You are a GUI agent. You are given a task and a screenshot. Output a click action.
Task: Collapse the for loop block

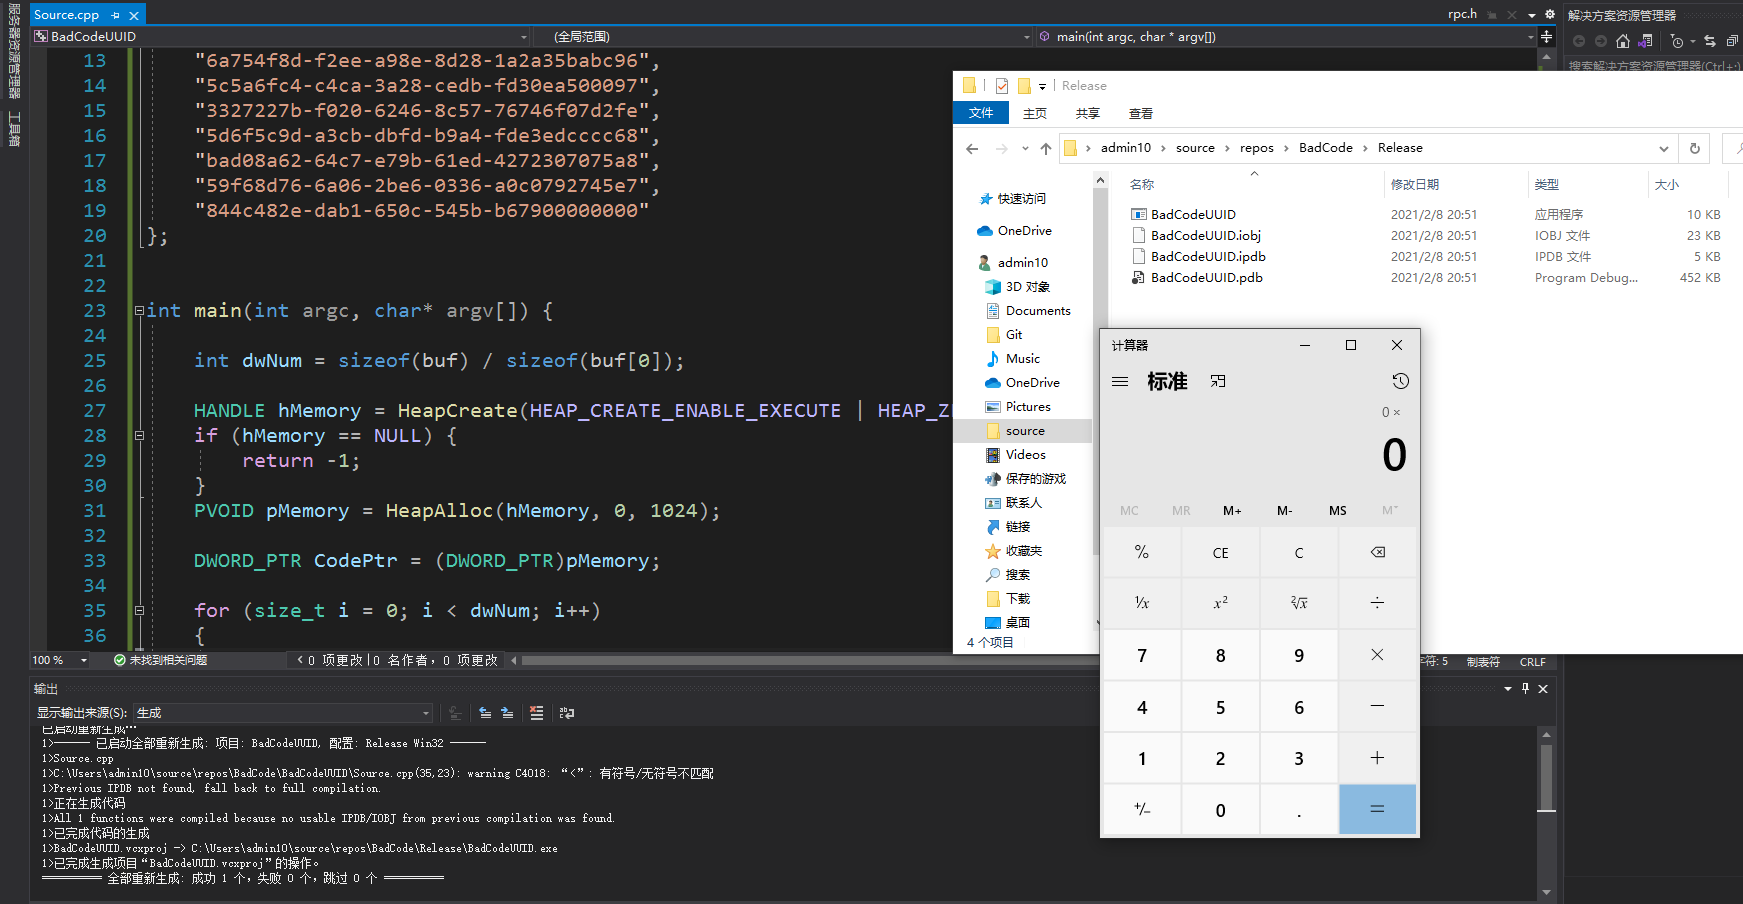pos(139,610)
